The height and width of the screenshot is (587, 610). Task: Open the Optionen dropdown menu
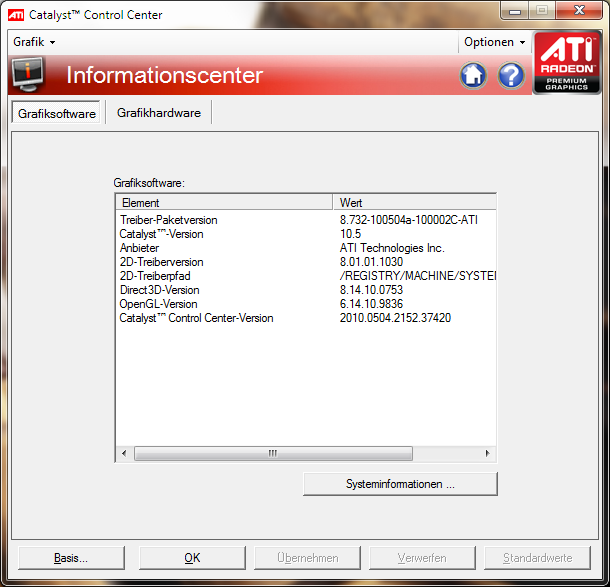point(494,42)
